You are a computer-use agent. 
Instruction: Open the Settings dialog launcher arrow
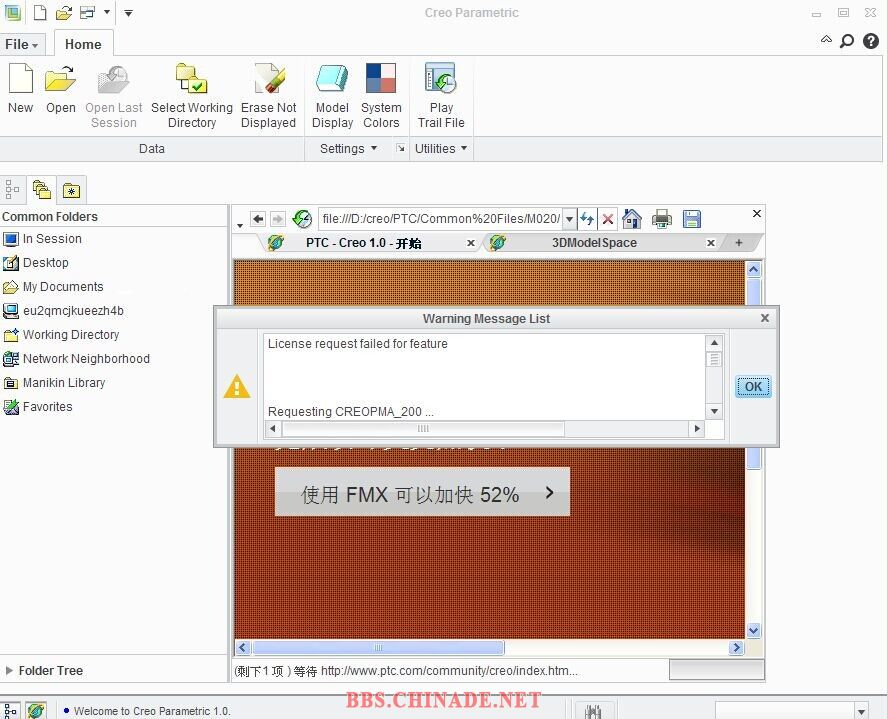pyautogui.click(x=401, y=148)
